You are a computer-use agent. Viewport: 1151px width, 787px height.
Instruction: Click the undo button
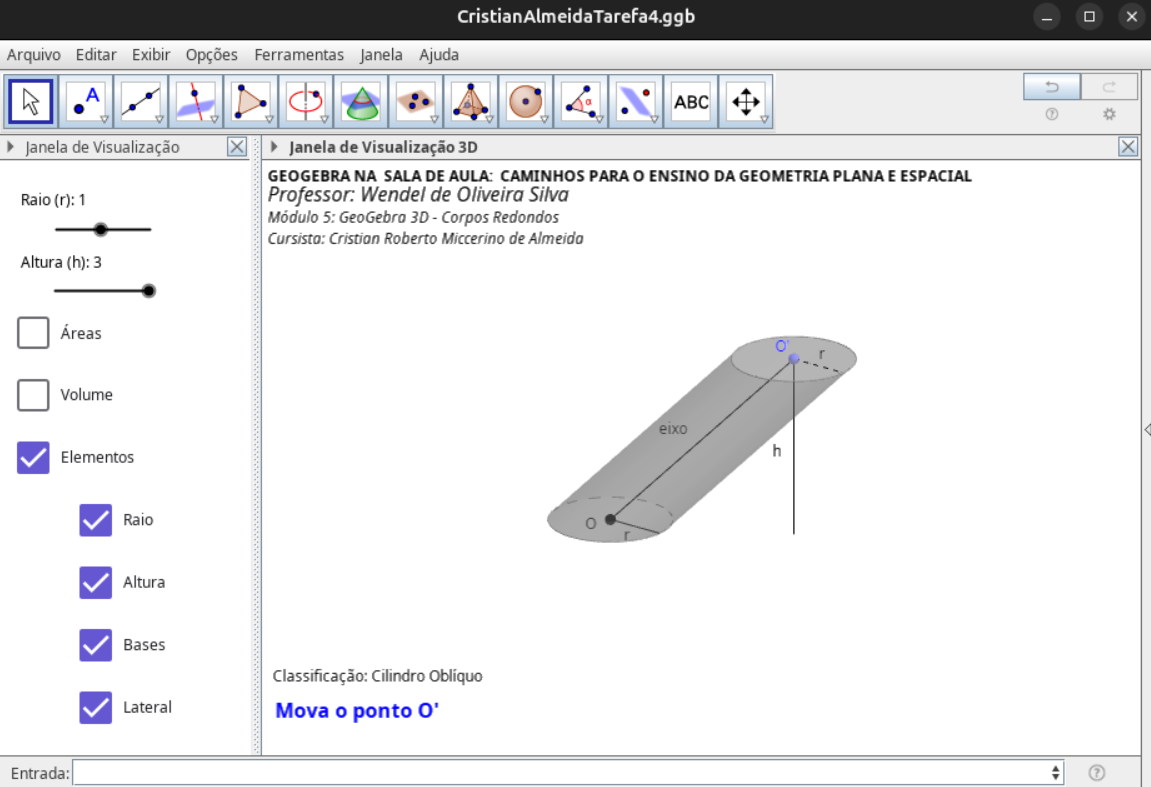tap(1051, 87)
